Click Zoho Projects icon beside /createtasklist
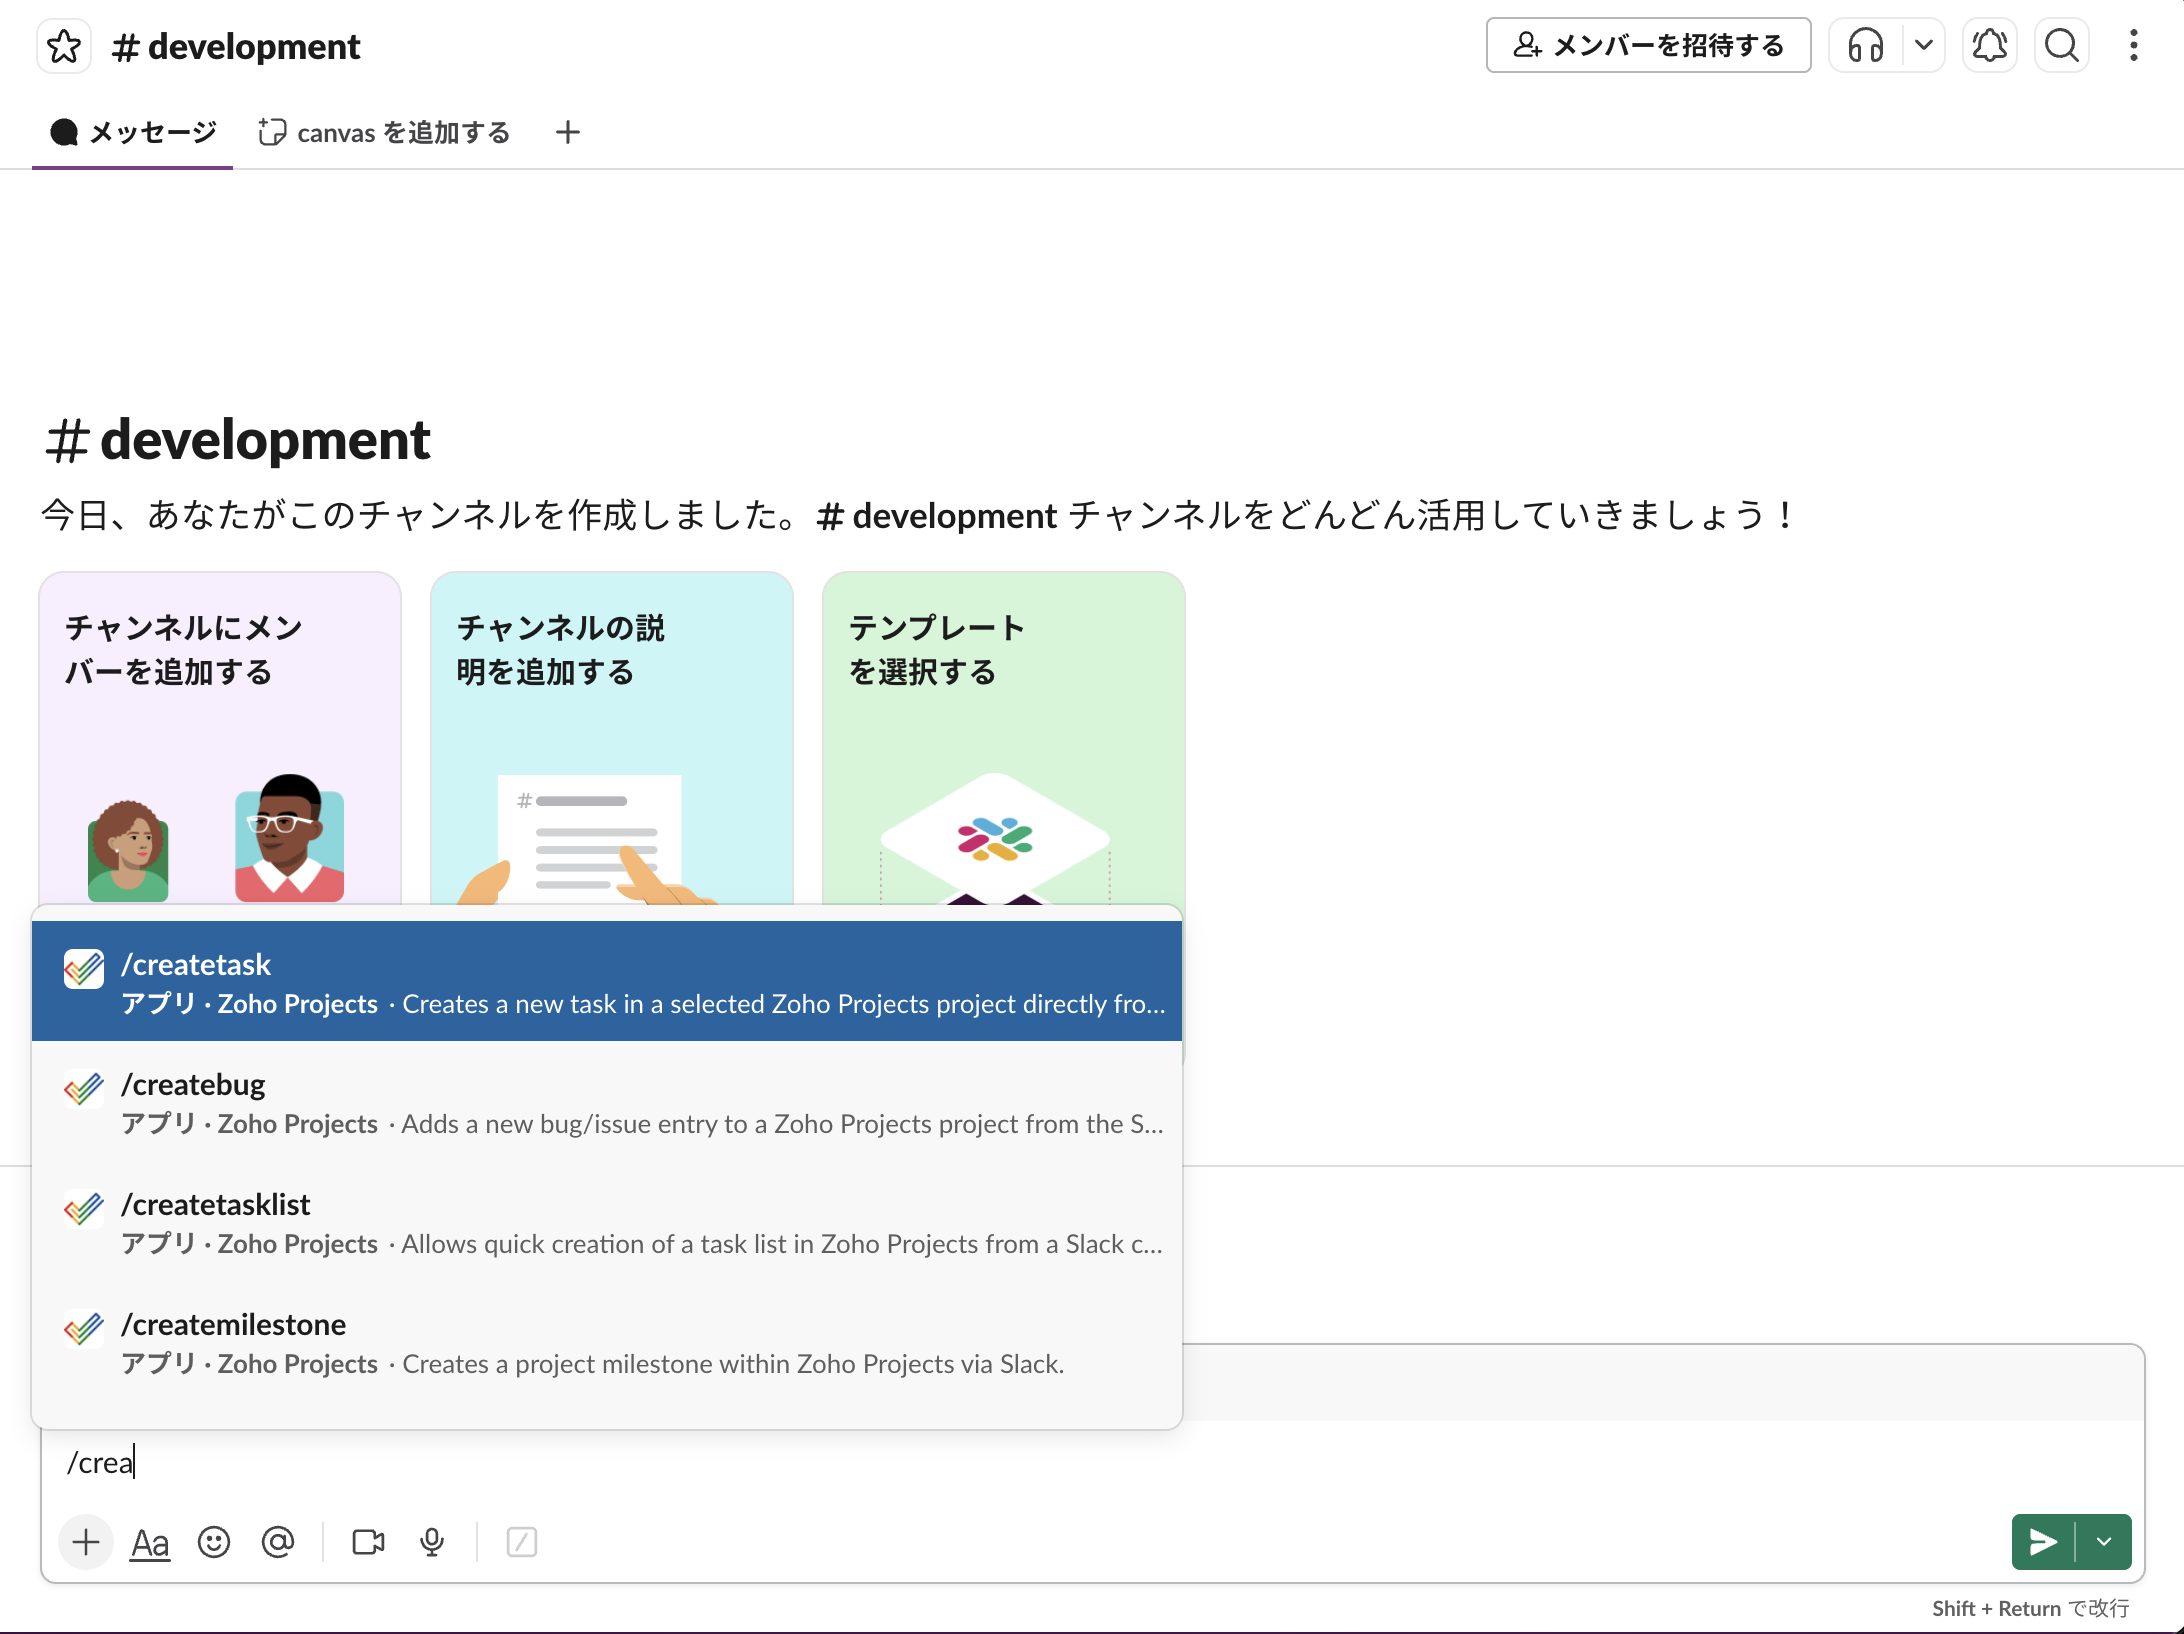Viewport: 2184px width, 1634px height. click(84, 1209)
